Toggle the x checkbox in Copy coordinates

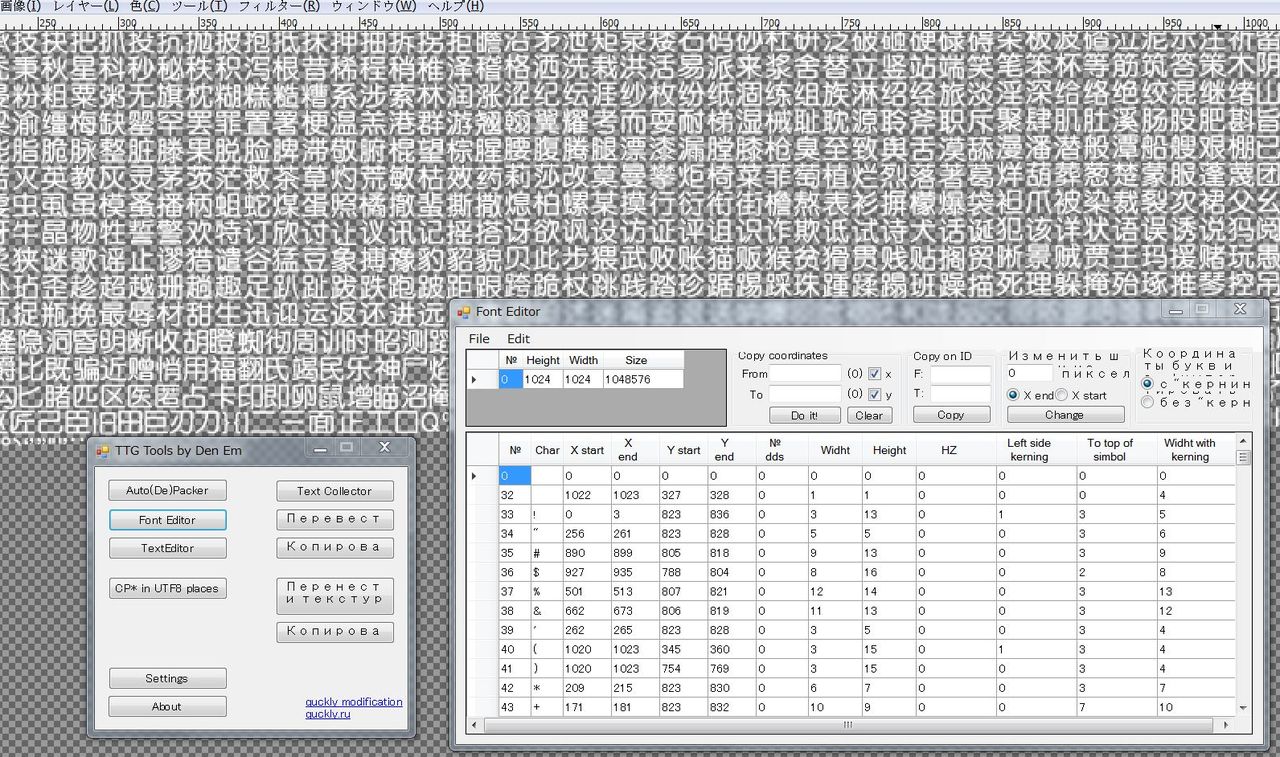(x=874, y=373)
